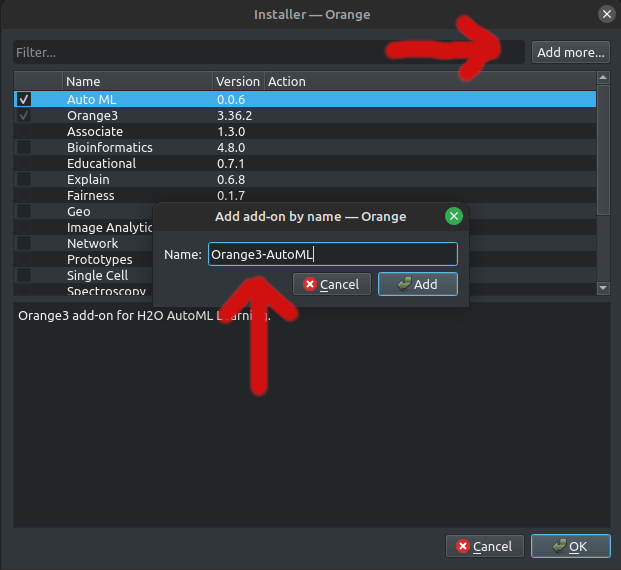Select the Prototypes add-on row
621x570 pixels.
(x=83, y=259)
